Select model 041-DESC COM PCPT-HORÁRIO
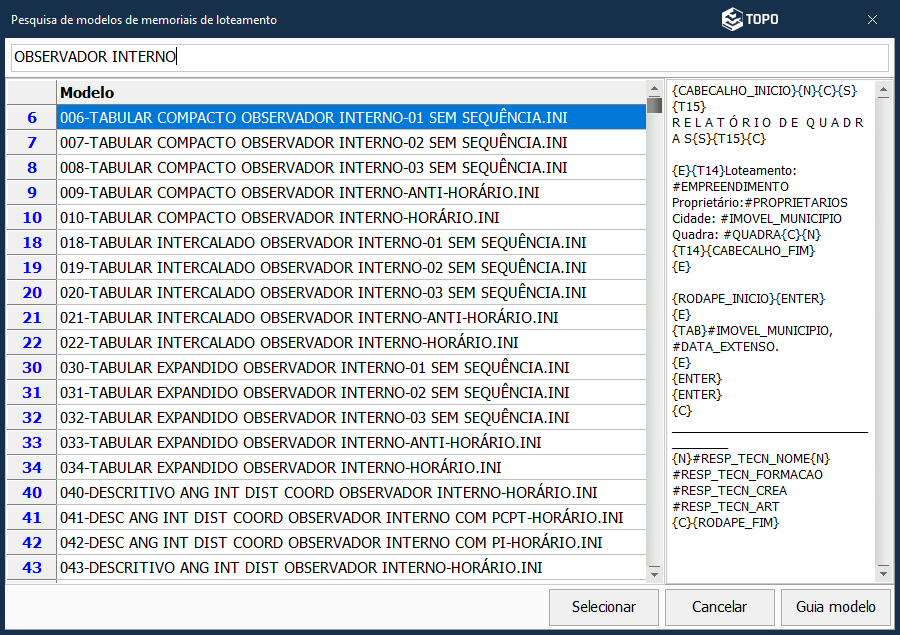 (x=341, y=518)
